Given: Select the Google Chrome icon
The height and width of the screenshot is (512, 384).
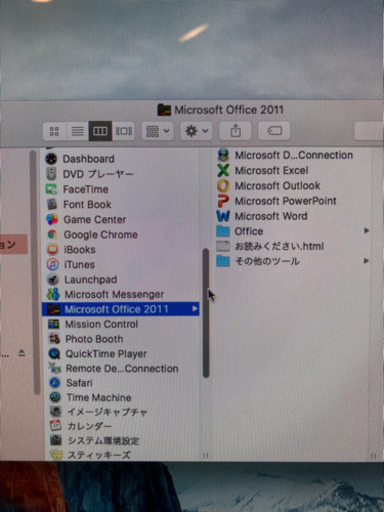Looking at the screenshot, I should pos(52,235).
